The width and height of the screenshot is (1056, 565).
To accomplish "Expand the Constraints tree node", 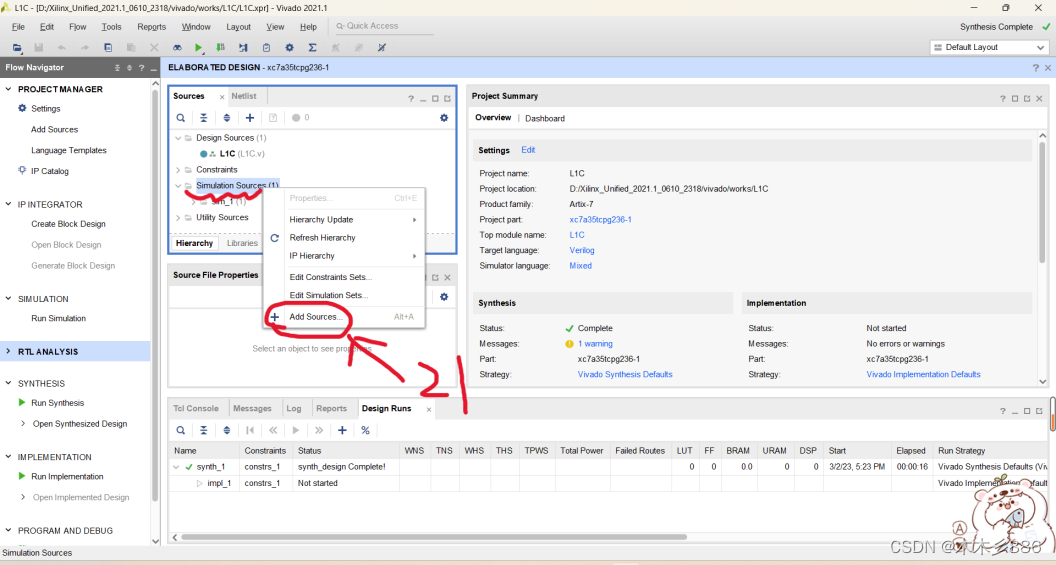I will pos(178,170).
